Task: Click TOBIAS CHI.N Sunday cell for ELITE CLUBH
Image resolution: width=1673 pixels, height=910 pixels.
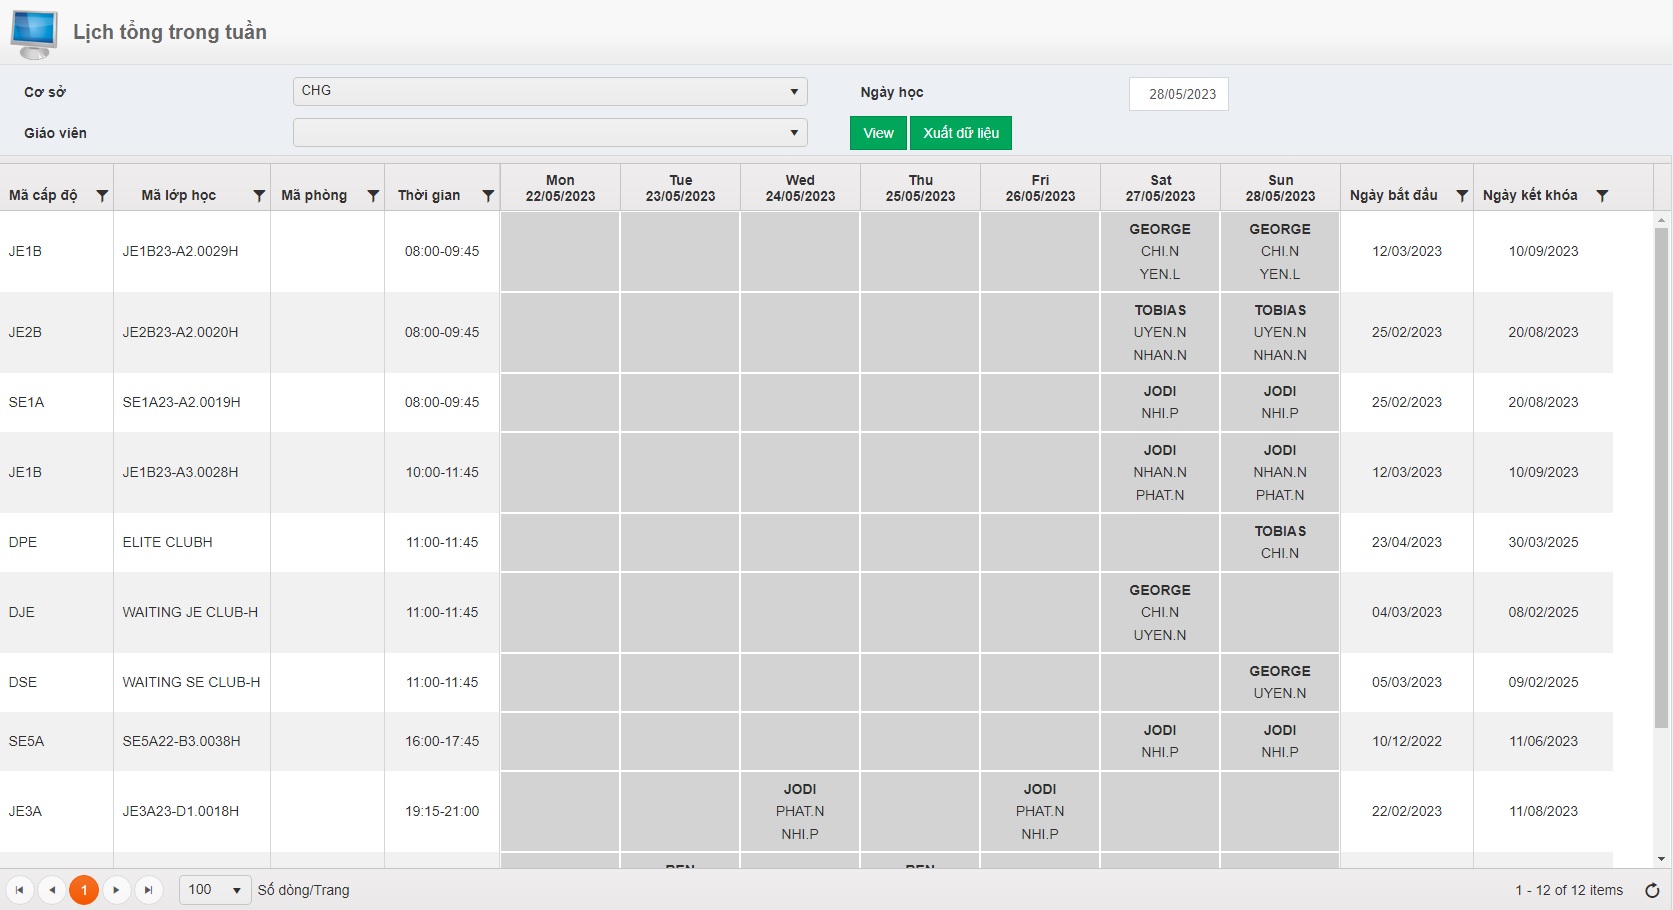Action: point(1280,542)
